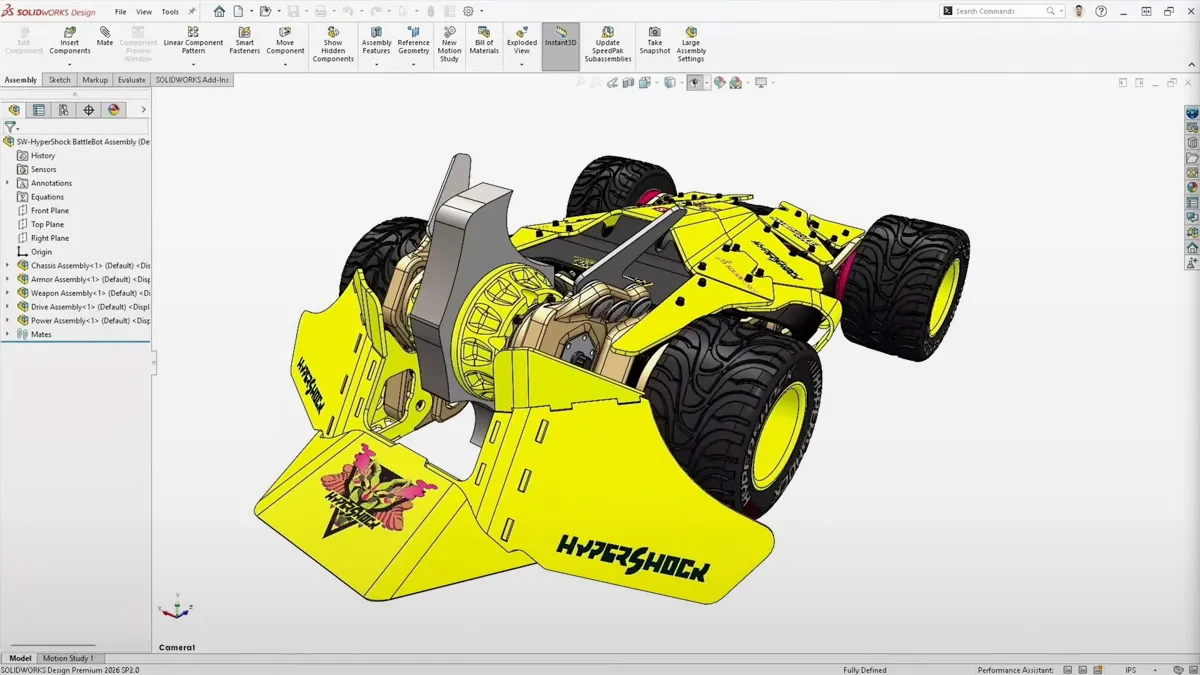Open the Exploded View dropdown arrow
This screenshot has width=1200, height=675.
tap(521, 64)
